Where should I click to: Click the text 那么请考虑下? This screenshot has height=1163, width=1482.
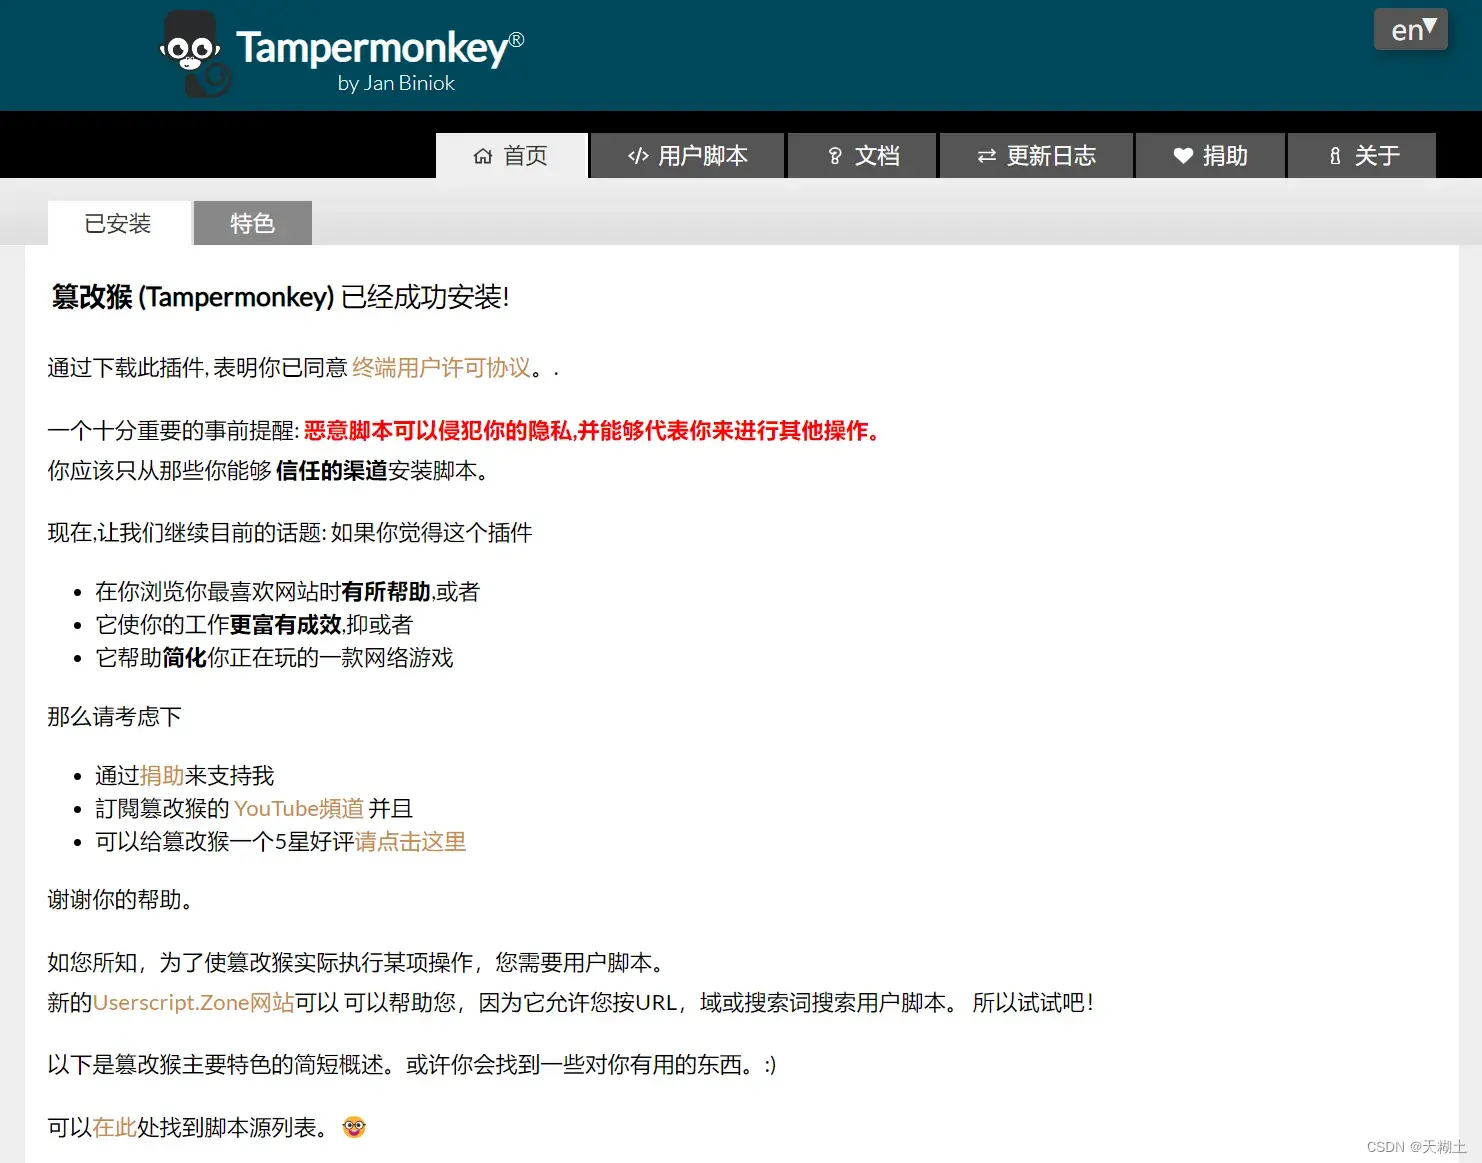click(x=115, y=717)
